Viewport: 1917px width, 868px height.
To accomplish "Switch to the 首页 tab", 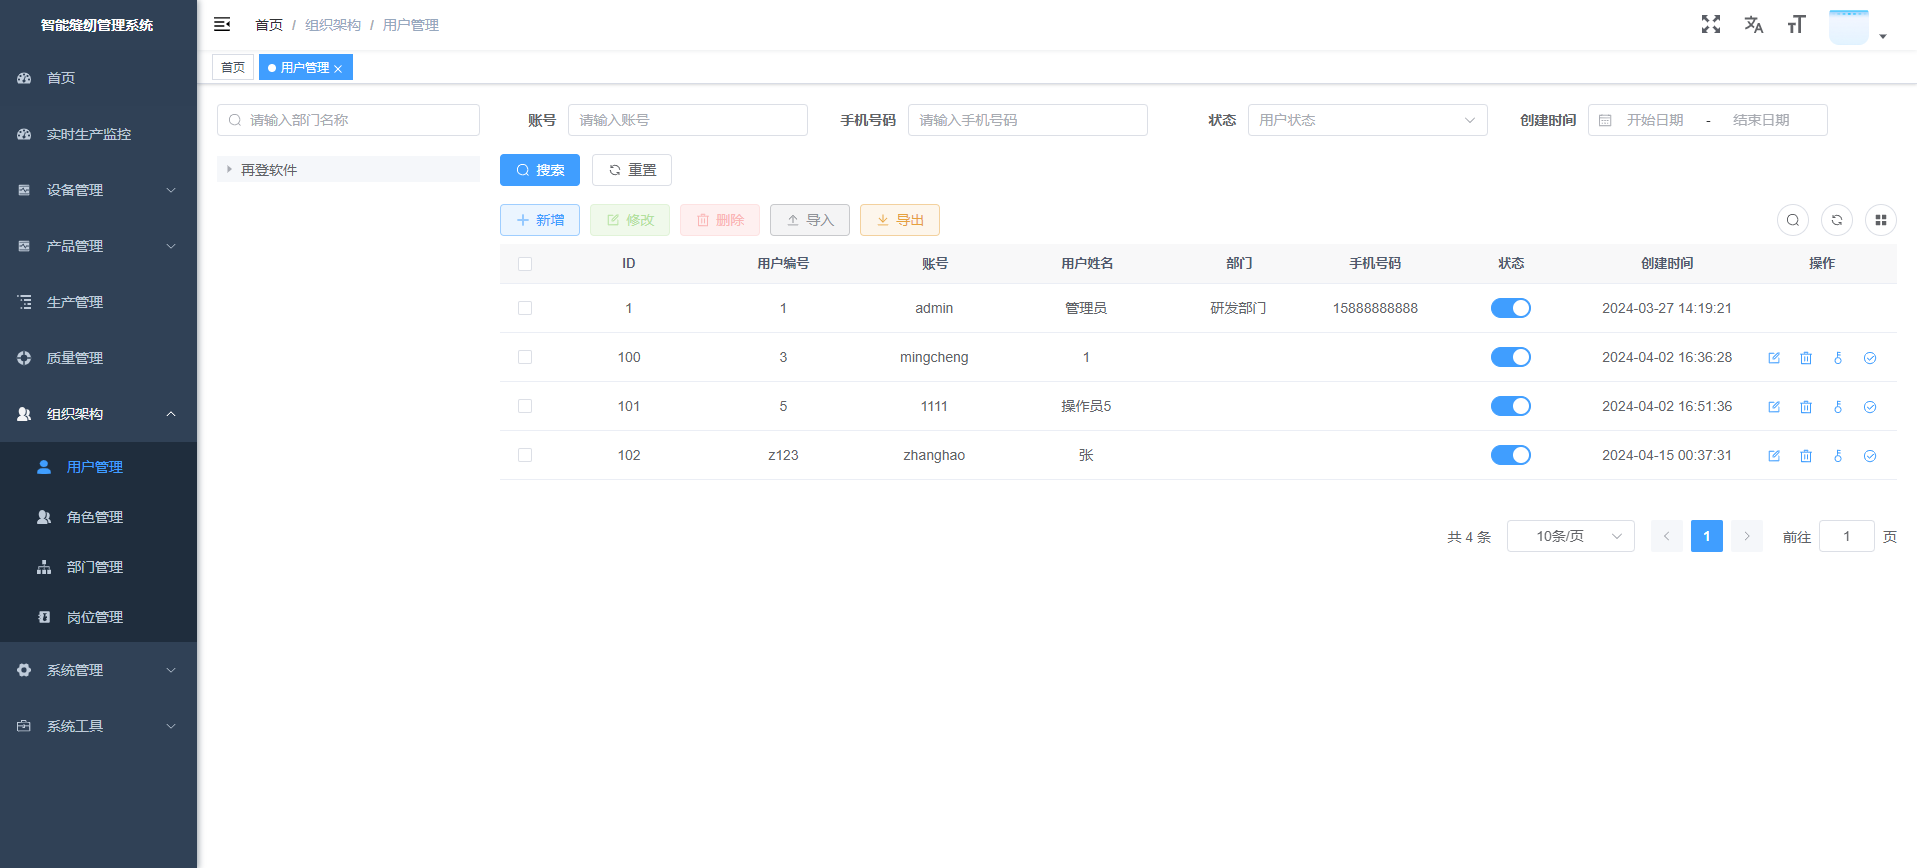I will tap(233, 67).
